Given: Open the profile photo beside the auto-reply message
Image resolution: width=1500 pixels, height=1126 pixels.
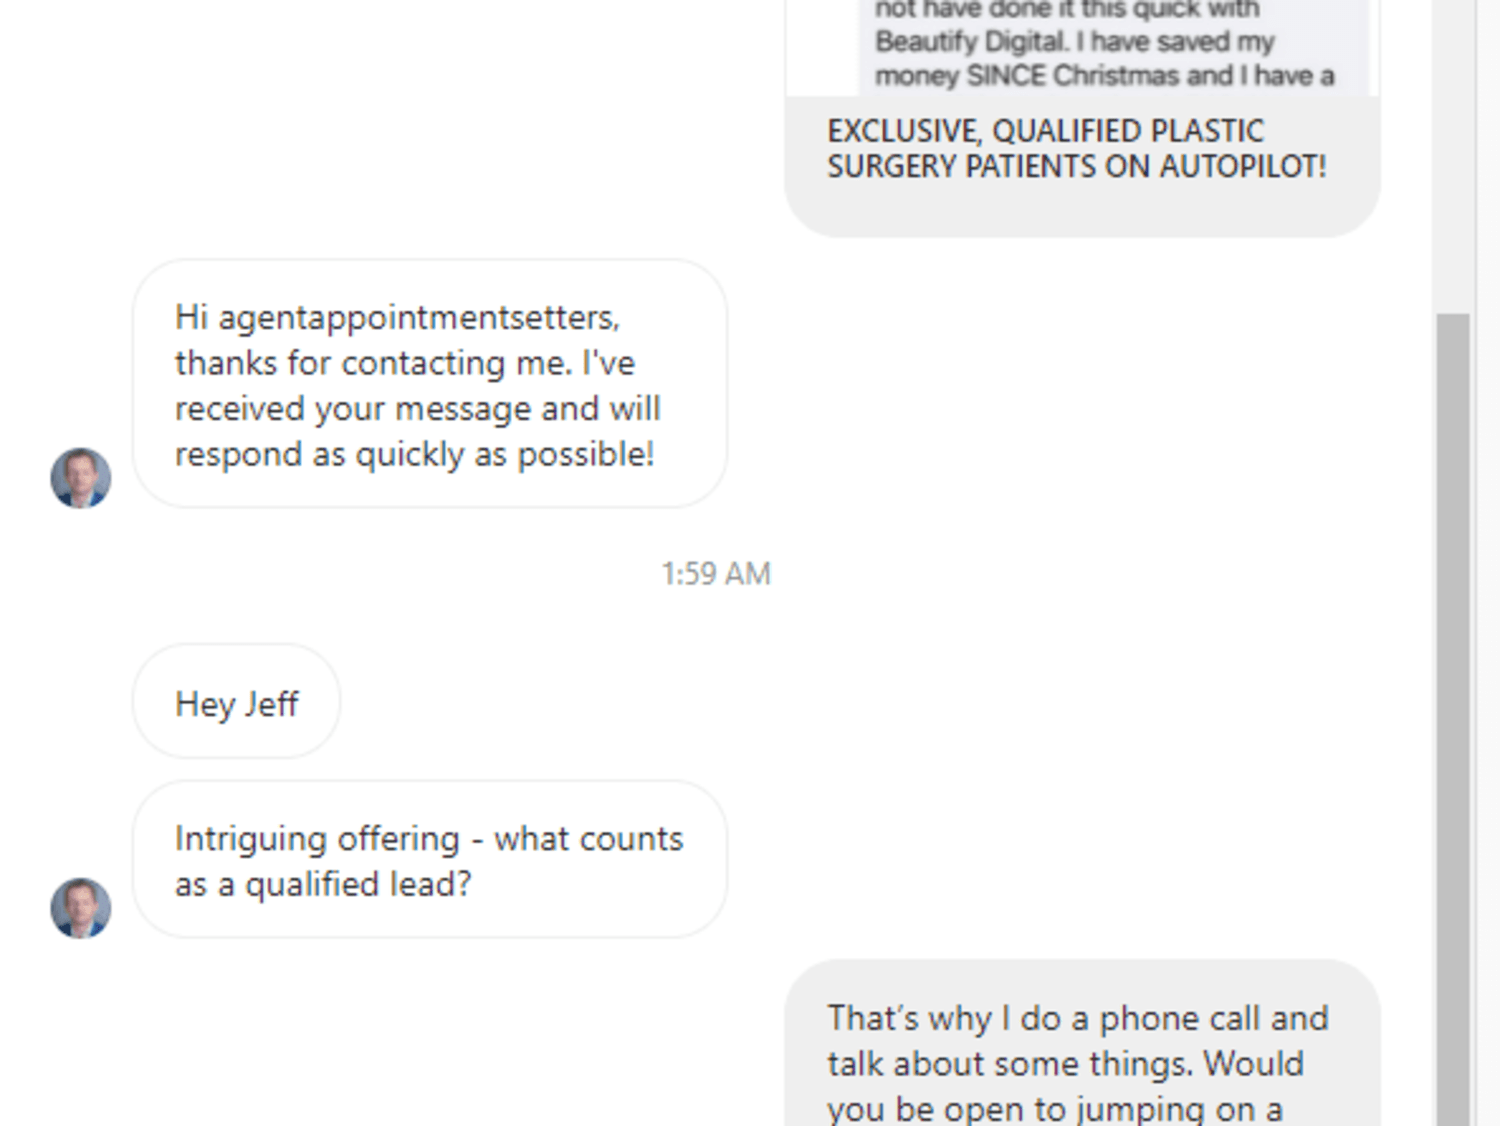Looking at the screenshot, I should 81,478.
